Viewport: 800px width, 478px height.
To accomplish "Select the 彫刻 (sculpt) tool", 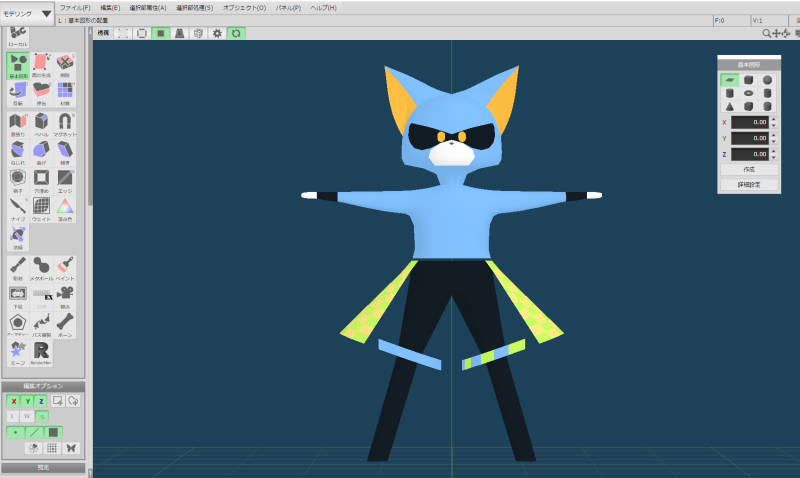I will (18, 269).
